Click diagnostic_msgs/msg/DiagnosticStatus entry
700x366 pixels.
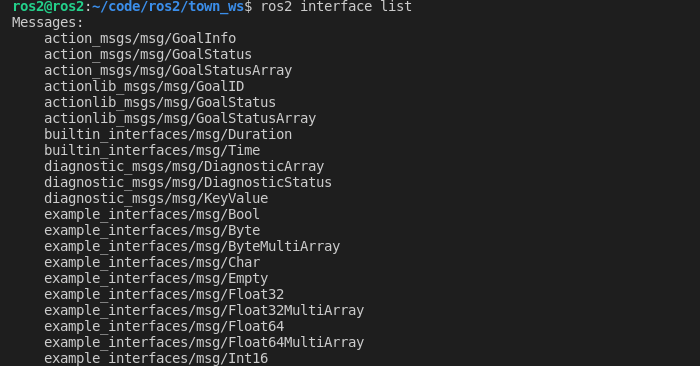tap(188, 183)
